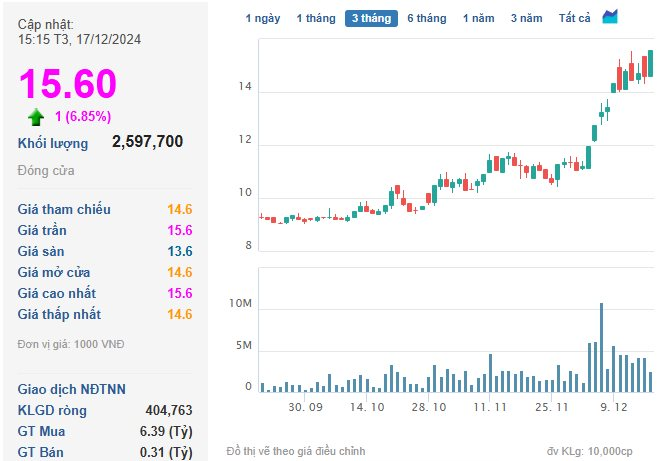Click the Khối lượng label
This screenshot has width=663, height=461.
(53, 143)
